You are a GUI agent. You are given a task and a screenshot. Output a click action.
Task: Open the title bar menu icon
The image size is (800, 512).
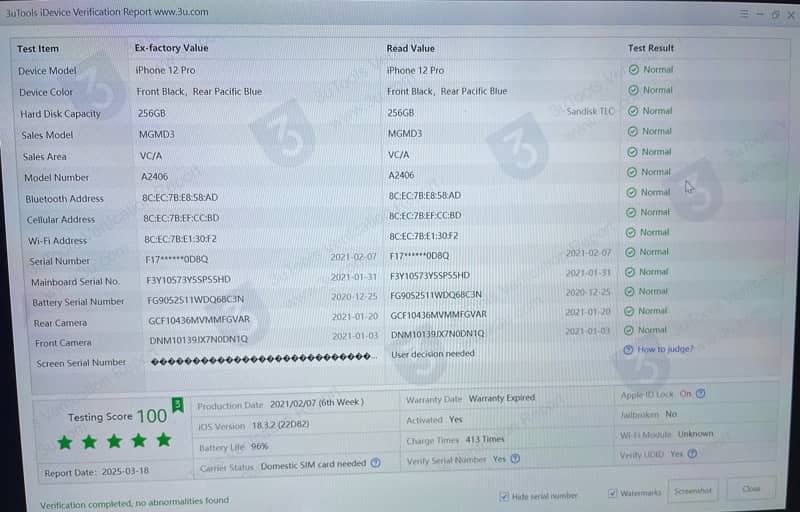click(x=744, y=14)
